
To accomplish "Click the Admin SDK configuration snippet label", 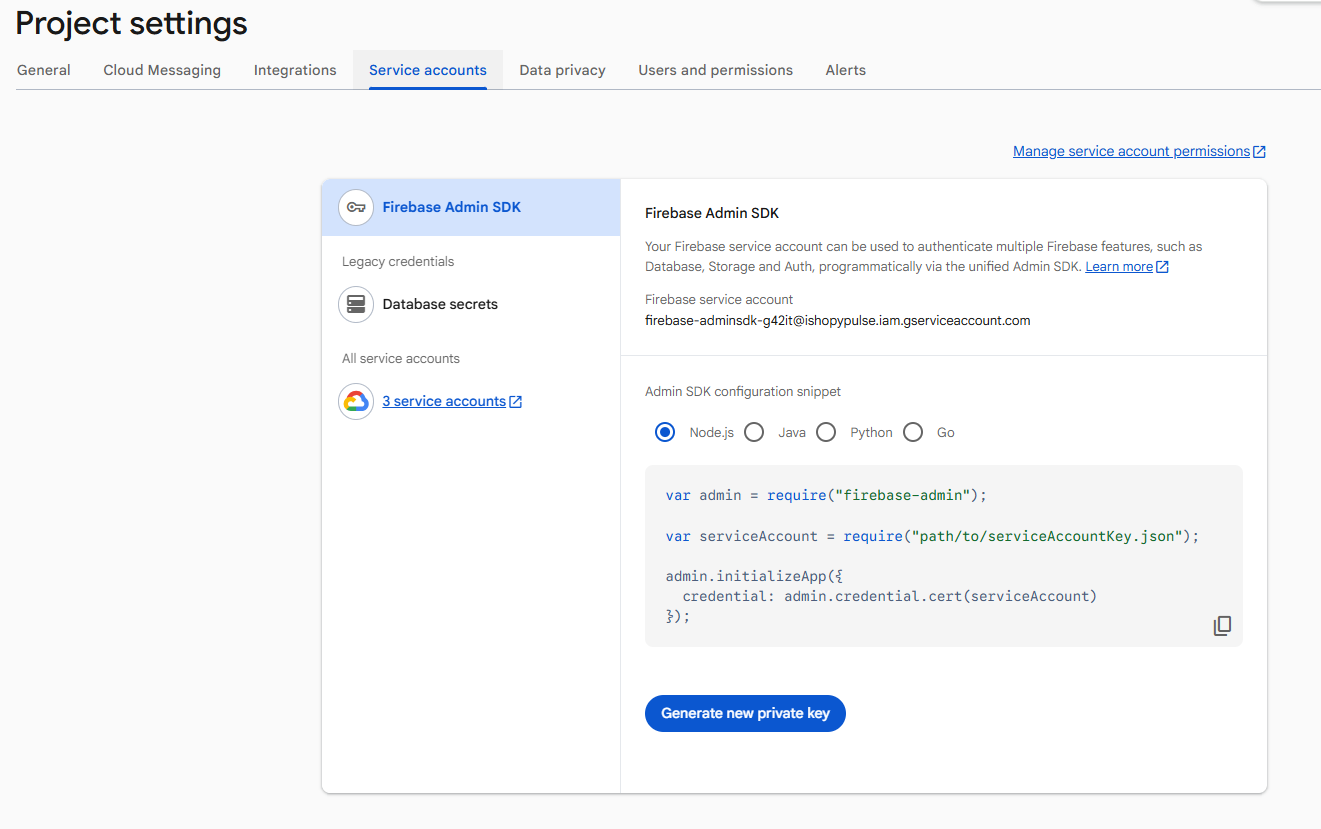I will pos(743,392).
